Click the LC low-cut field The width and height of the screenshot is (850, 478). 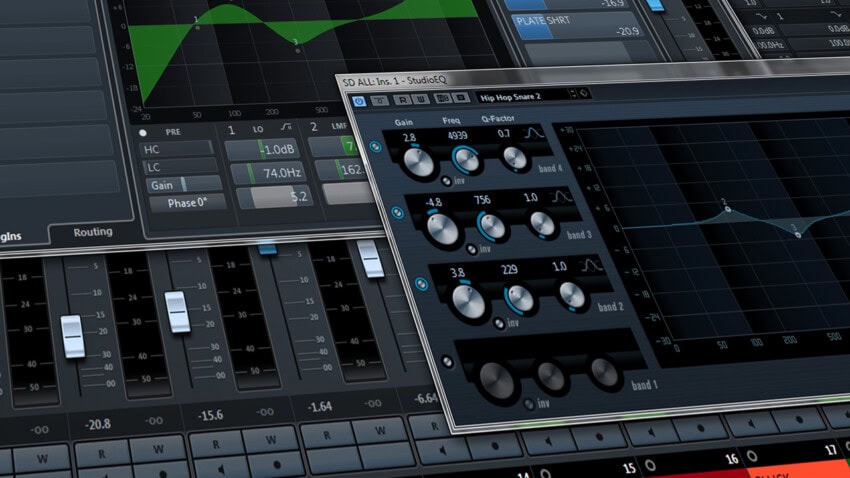pos(179,166)
